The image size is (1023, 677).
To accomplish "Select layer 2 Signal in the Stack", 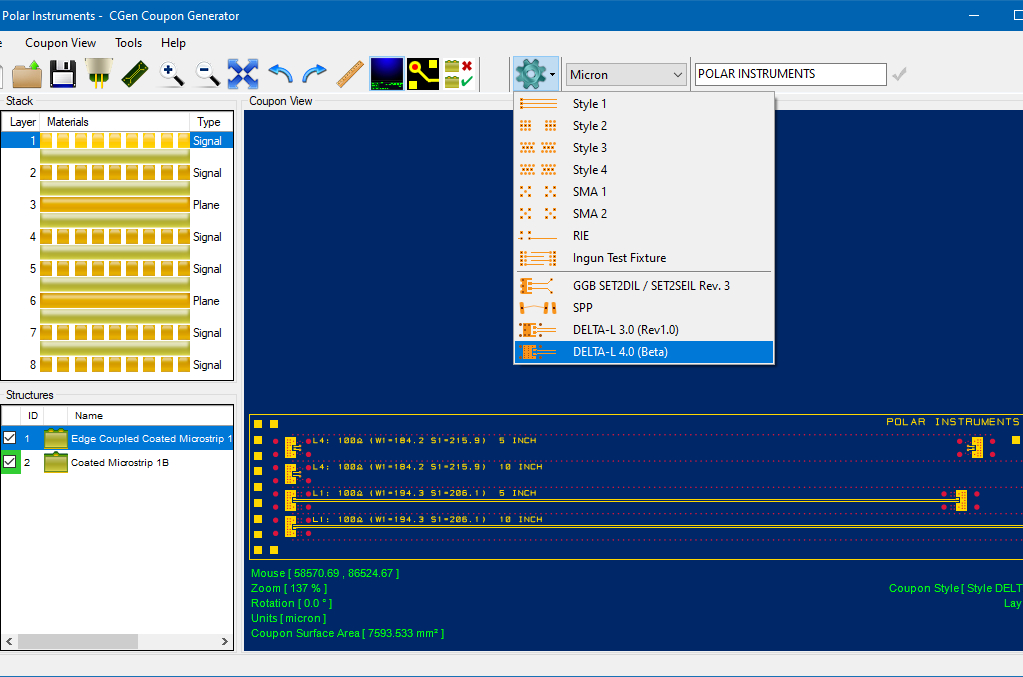I will pyautogui.click(x=117, y=173).
